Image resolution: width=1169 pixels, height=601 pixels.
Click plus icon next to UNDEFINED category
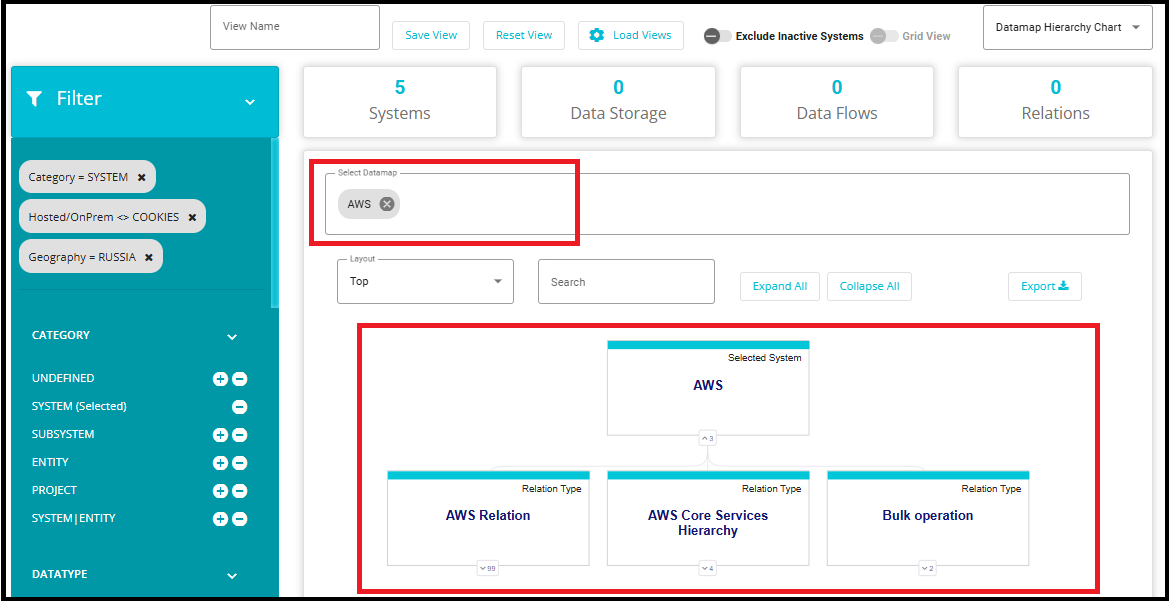pos(220,379)
